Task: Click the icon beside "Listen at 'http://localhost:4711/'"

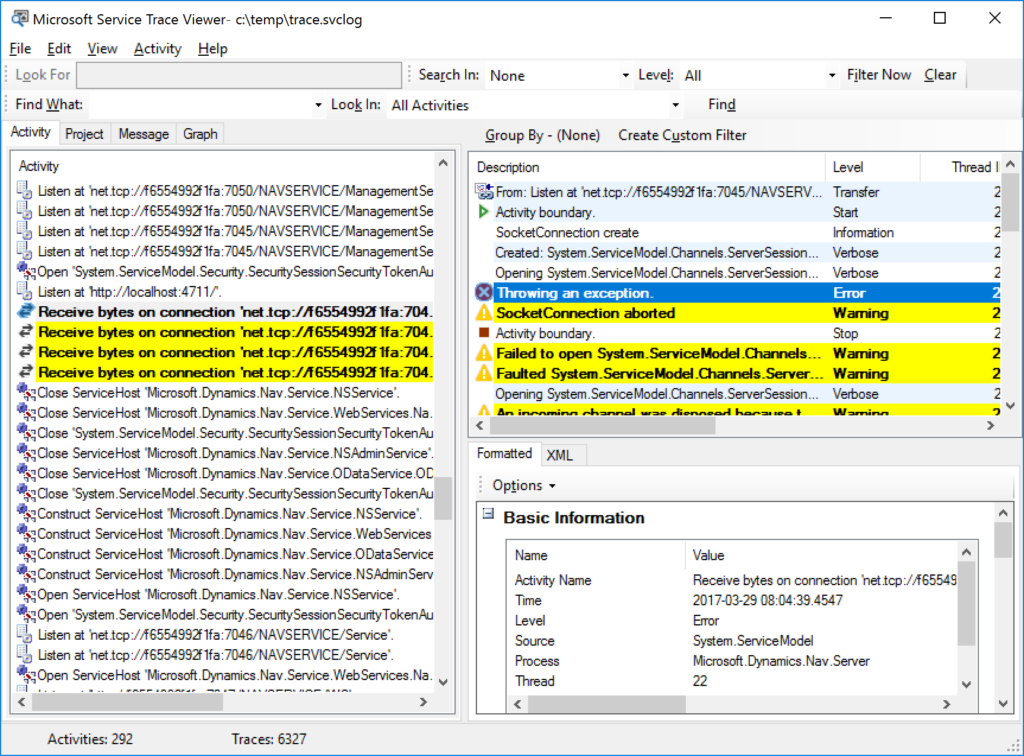Action: pyautogui.click(x=22, y=291)
